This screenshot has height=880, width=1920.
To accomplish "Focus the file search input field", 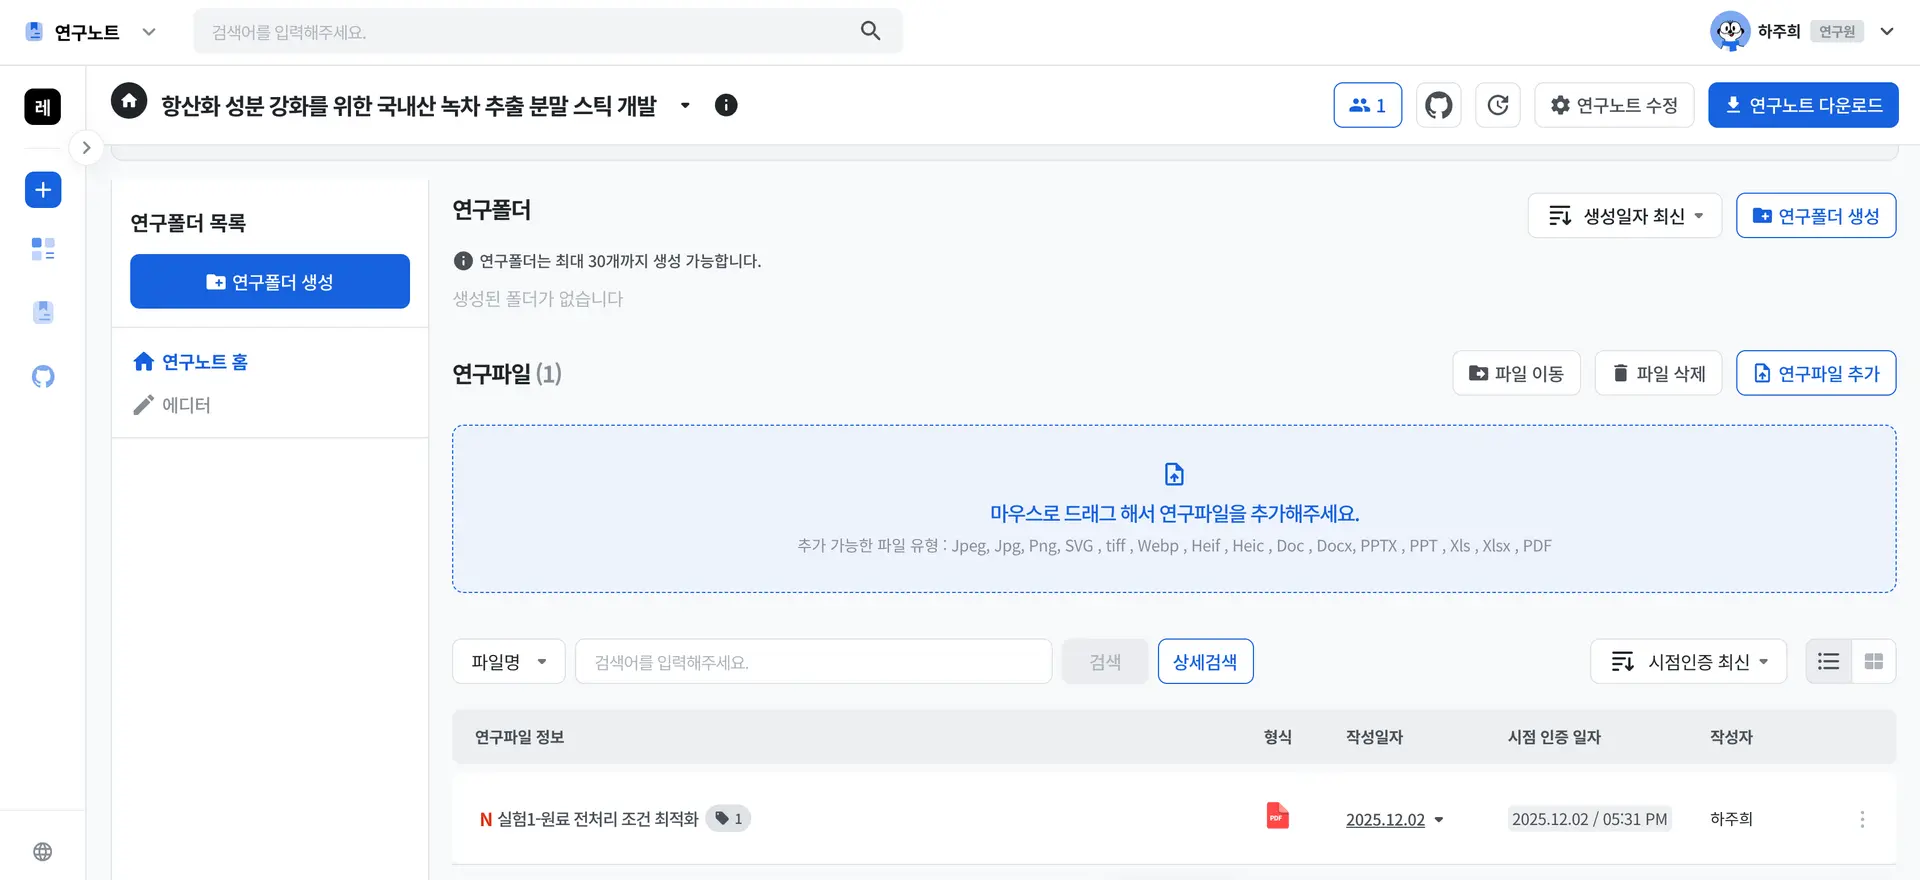I will click(814, 661).
